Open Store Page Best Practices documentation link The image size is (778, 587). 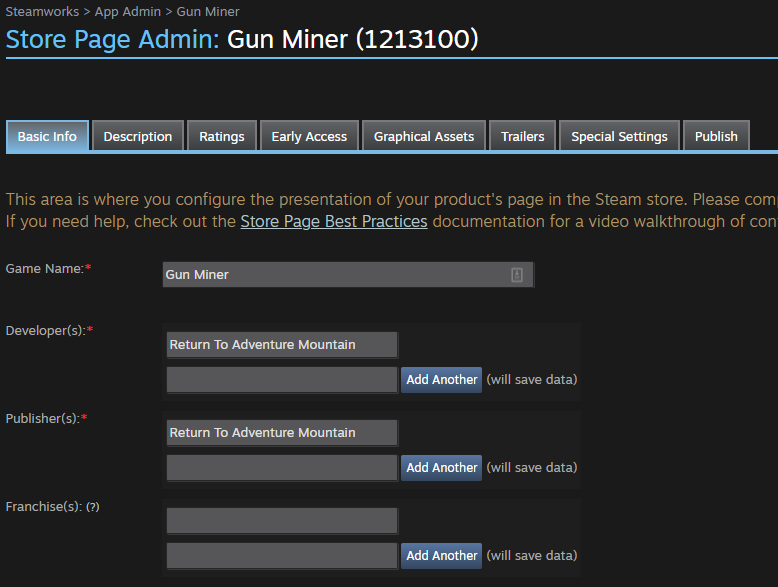point(334,221)
